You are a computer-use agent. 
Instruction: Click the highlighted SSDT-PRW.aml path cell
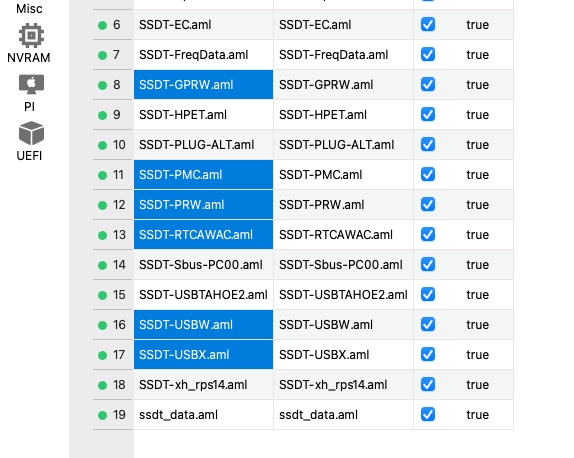pyautogui.click(x=203, y=205)
